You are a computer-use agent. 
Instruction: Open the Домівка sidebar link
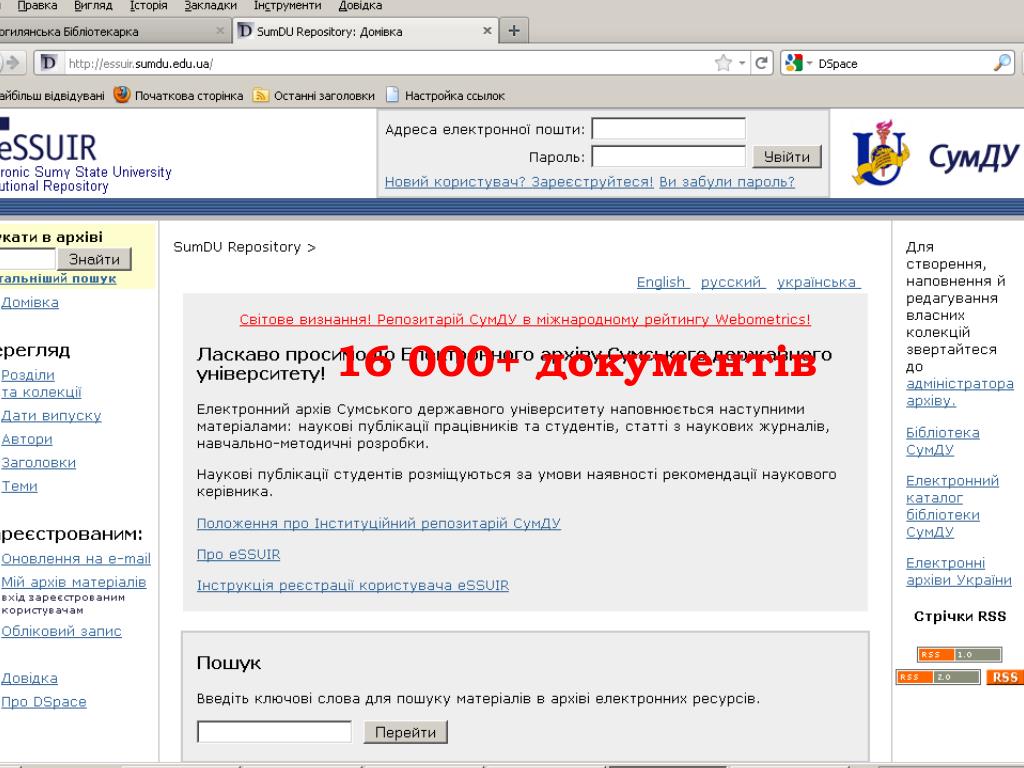29,302
